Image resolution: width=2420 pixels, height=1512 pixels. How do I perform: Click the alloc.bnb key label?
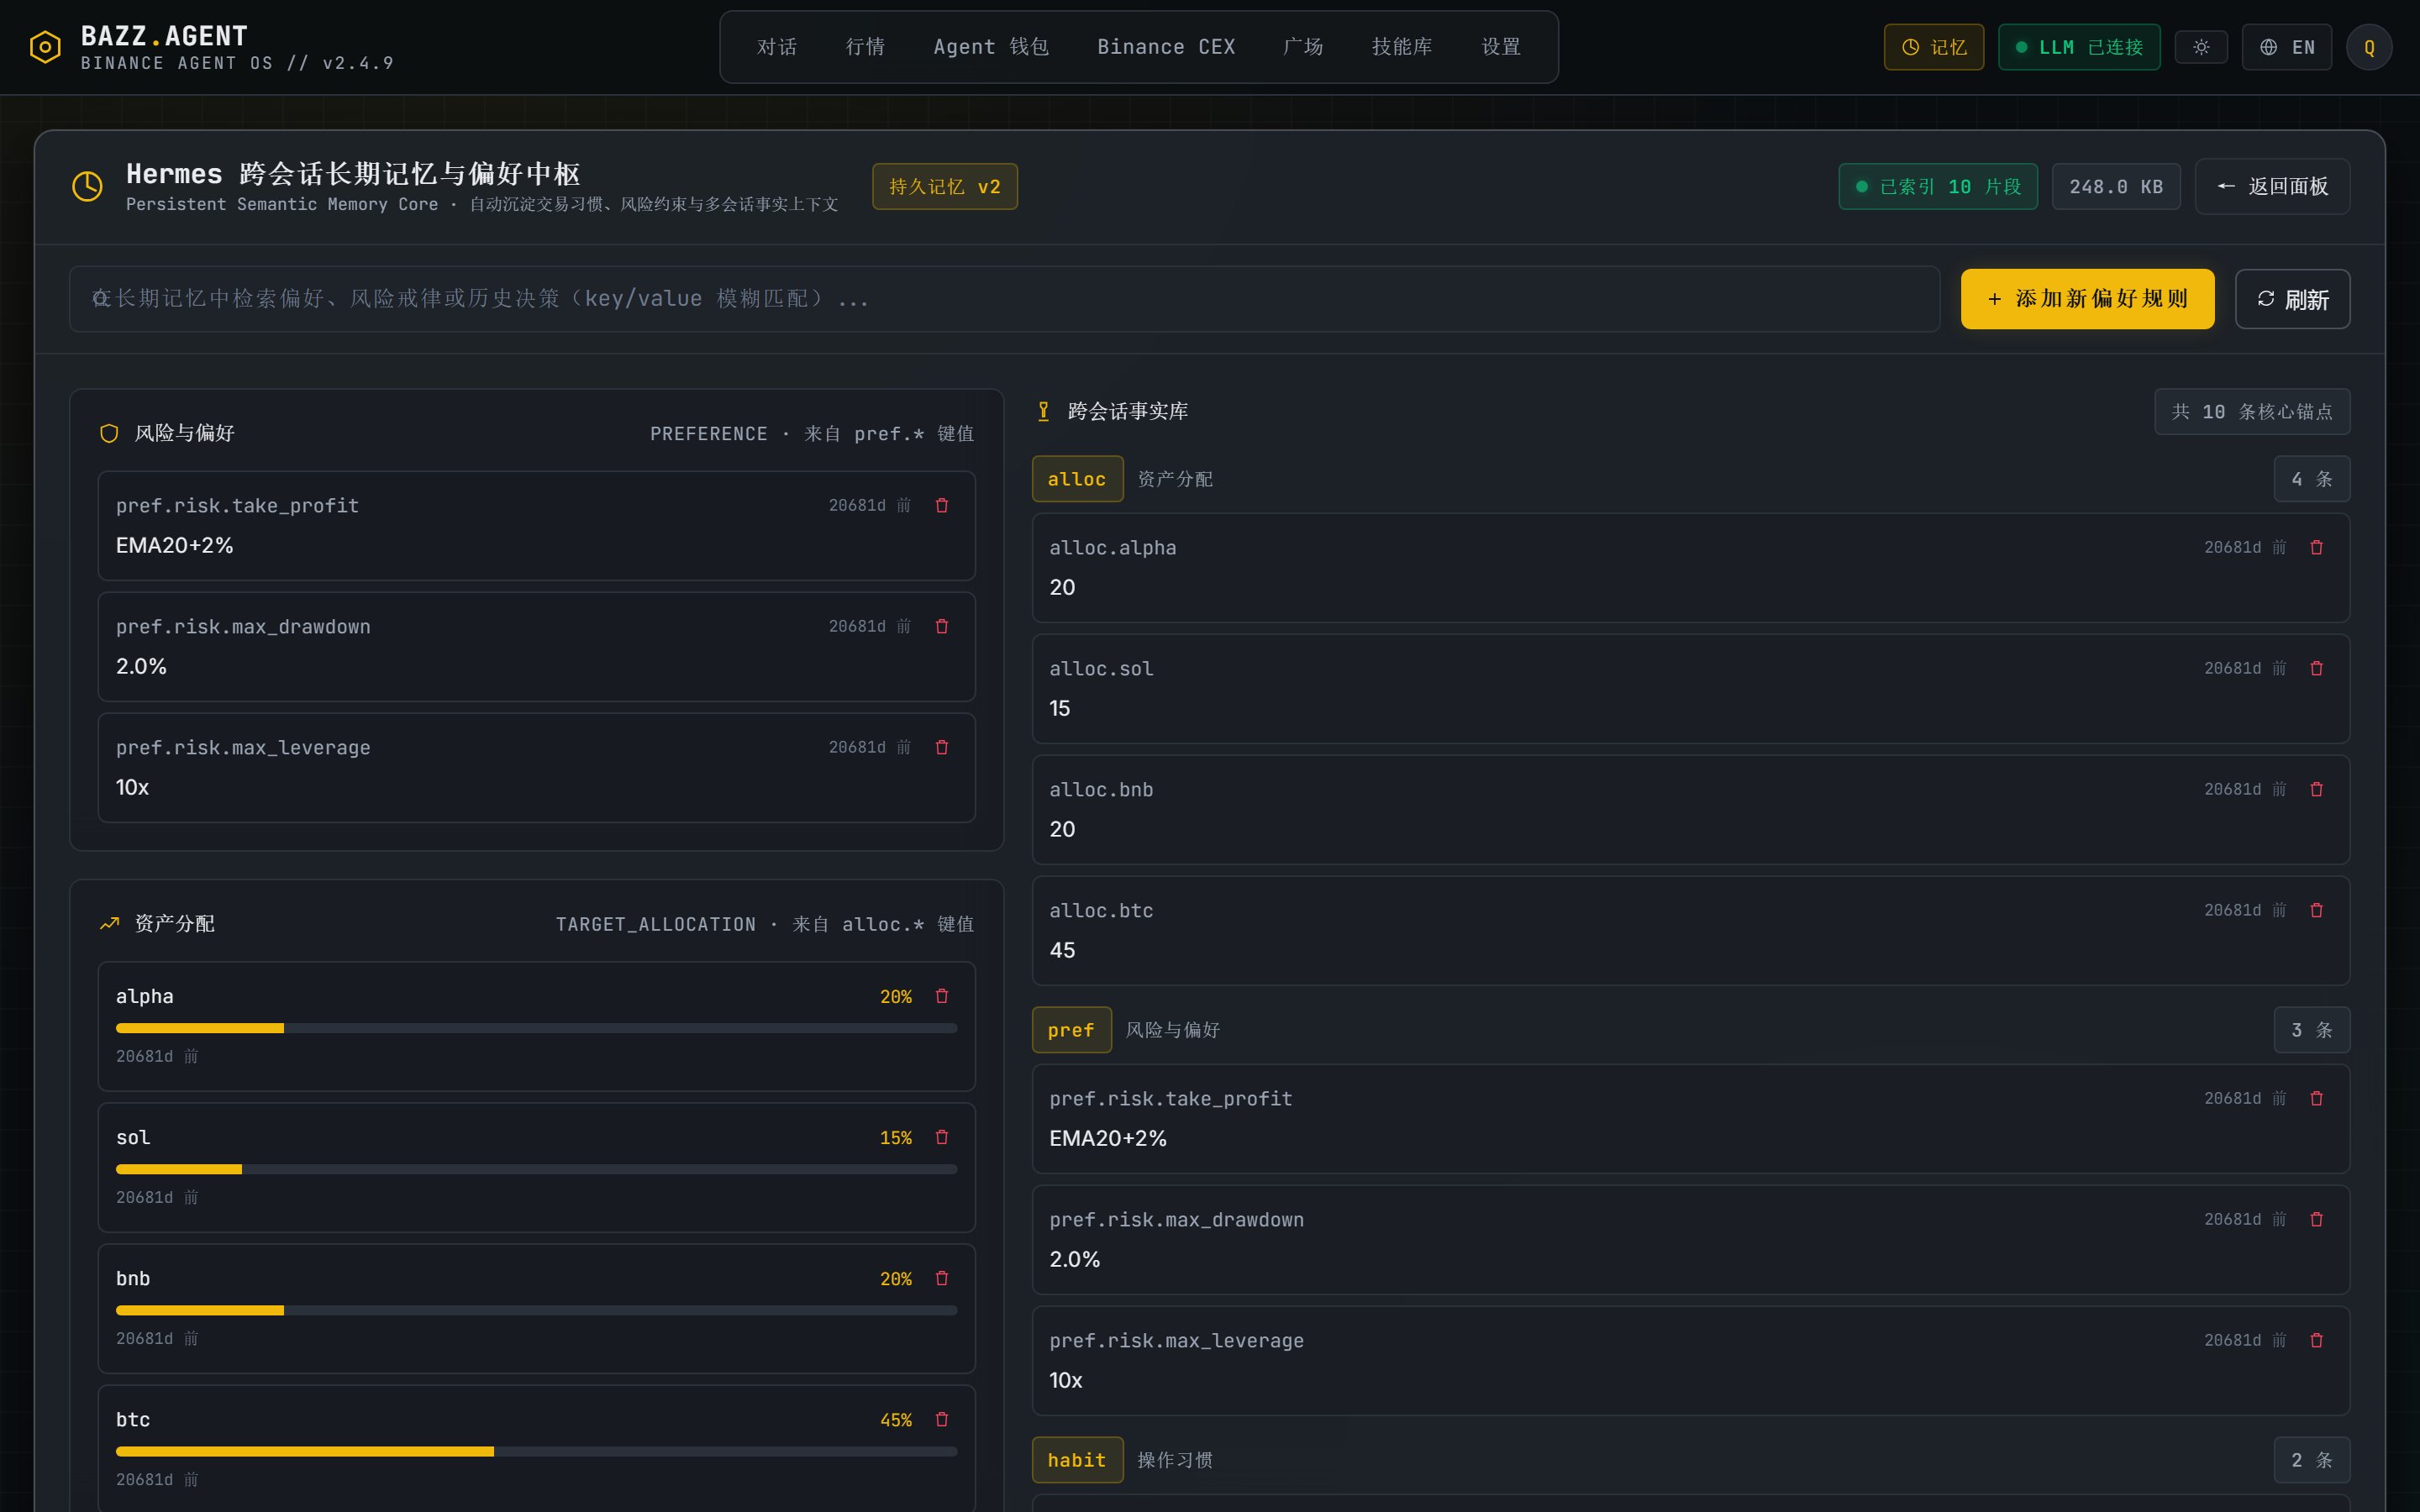[x=1101, y=790]
